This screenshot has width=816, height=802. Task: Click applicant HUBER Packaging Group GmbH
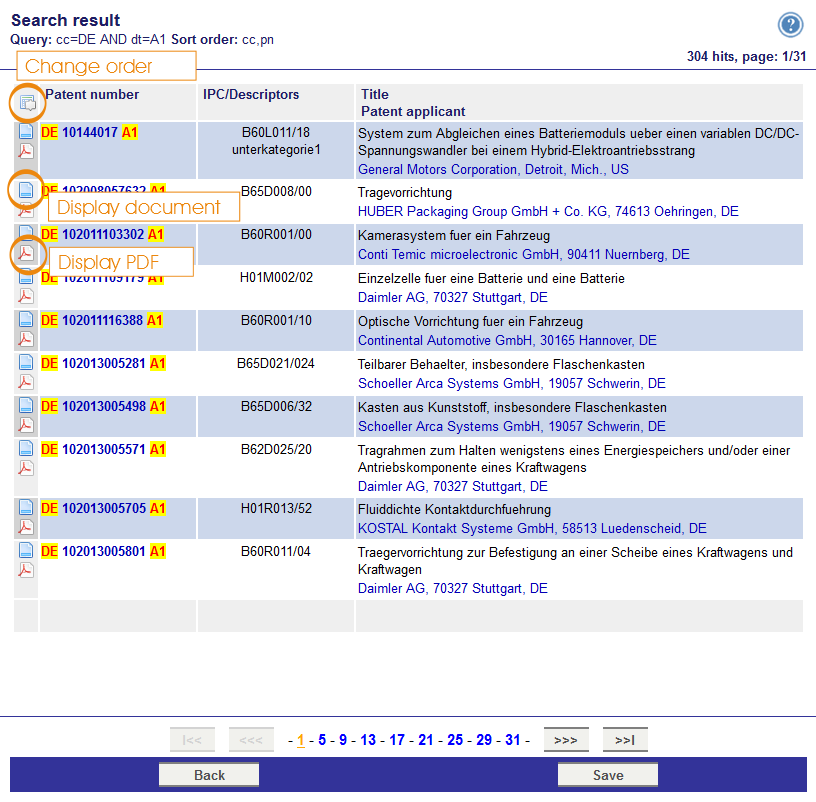click(x=548, y=211)
